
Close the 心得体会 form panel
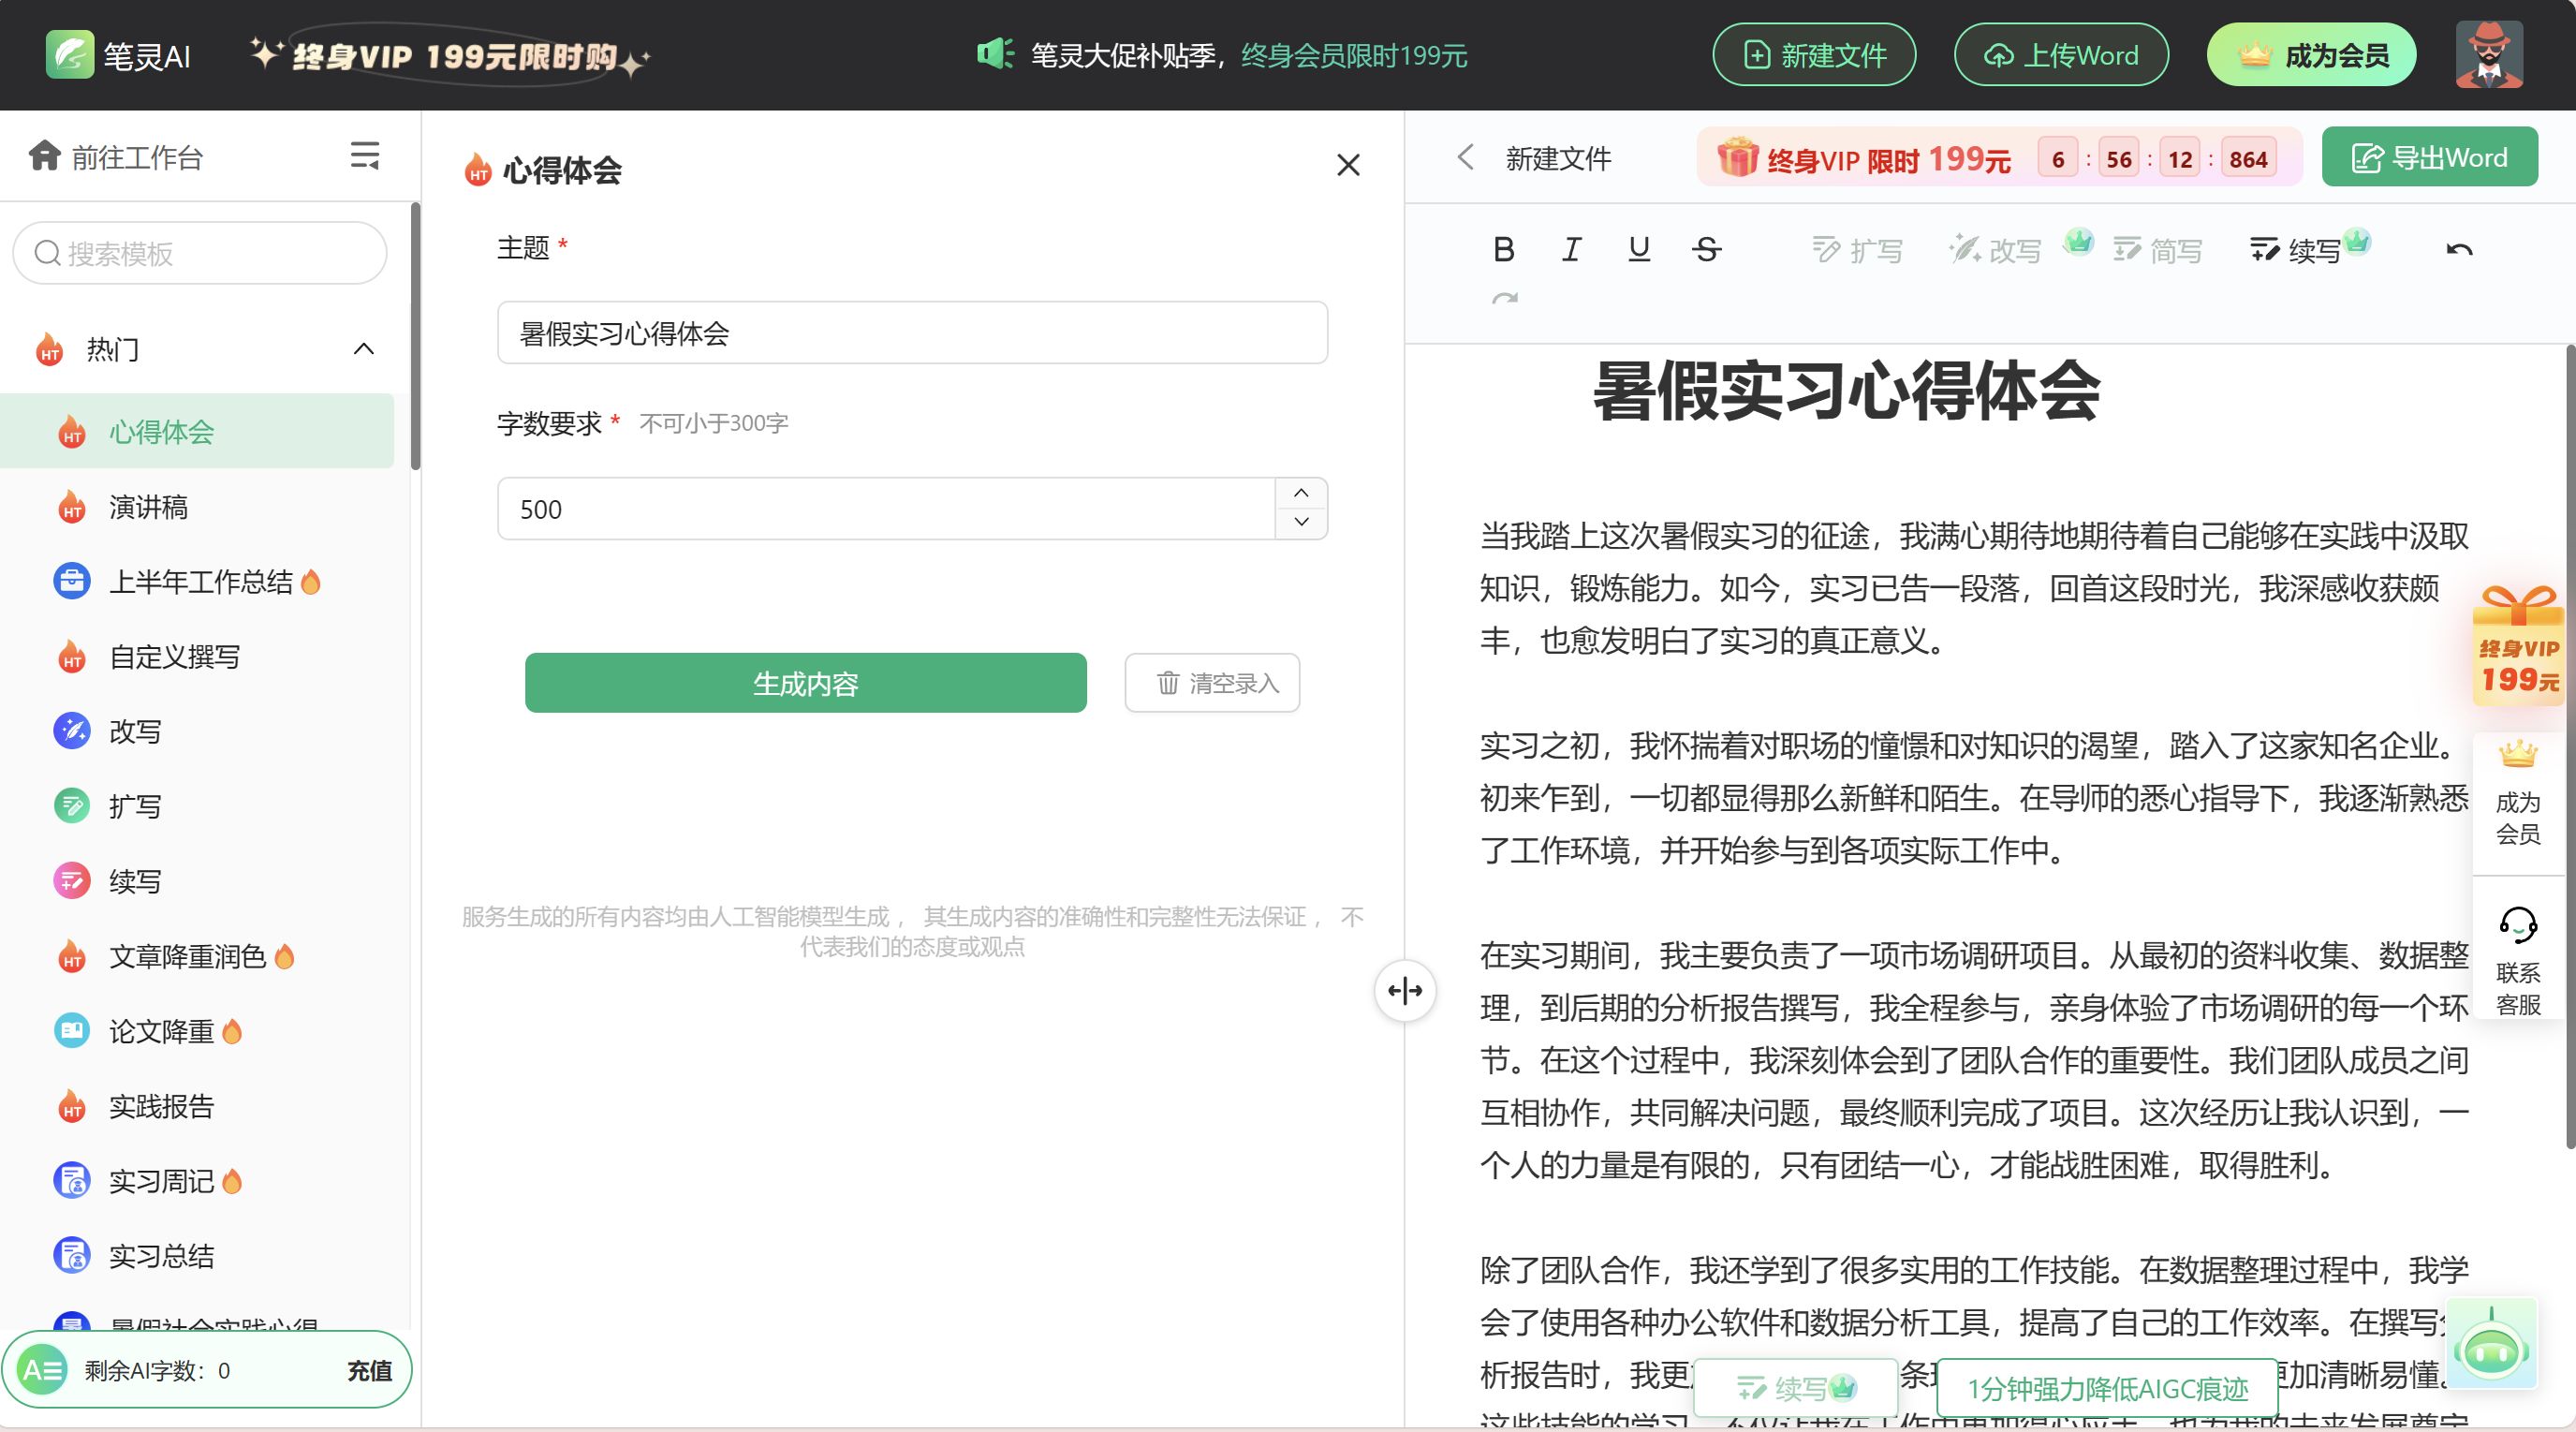[x=1348, y=165]
